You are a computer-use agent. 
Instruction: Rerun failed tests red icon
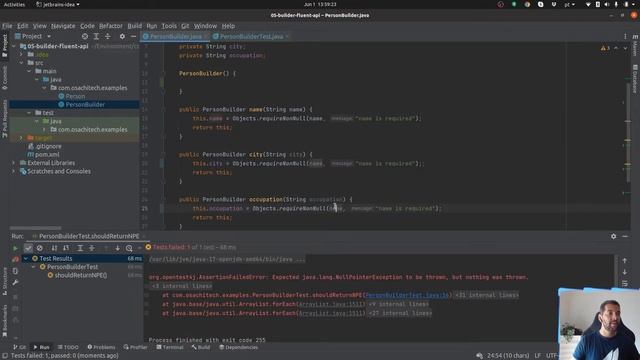pos(16,259)
